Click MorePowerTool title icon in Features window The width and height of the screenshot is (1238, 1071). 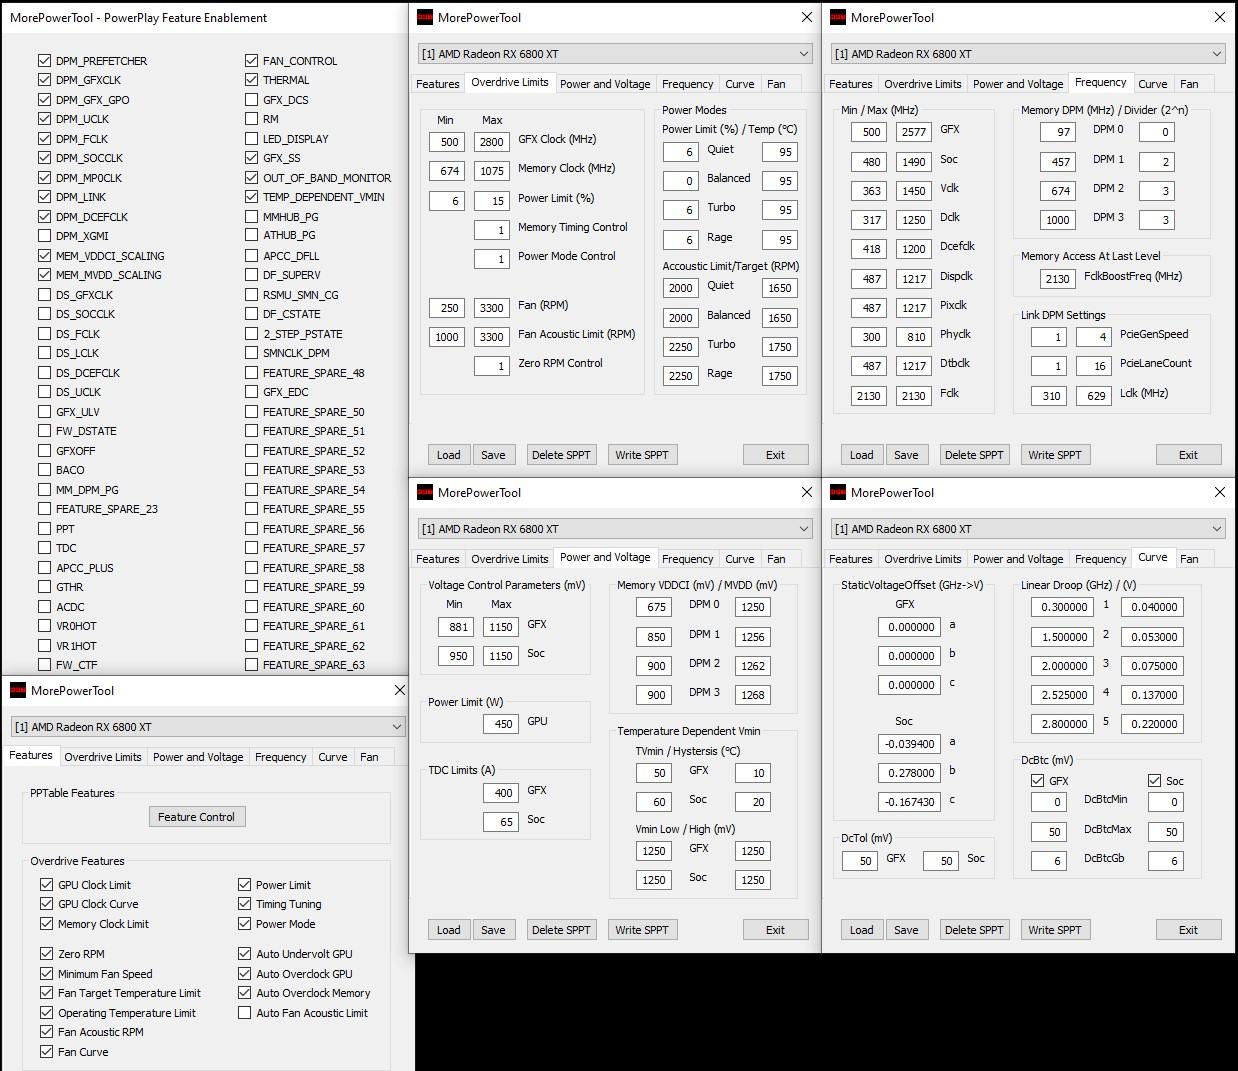pyautogui.click(x=18, y=690)
